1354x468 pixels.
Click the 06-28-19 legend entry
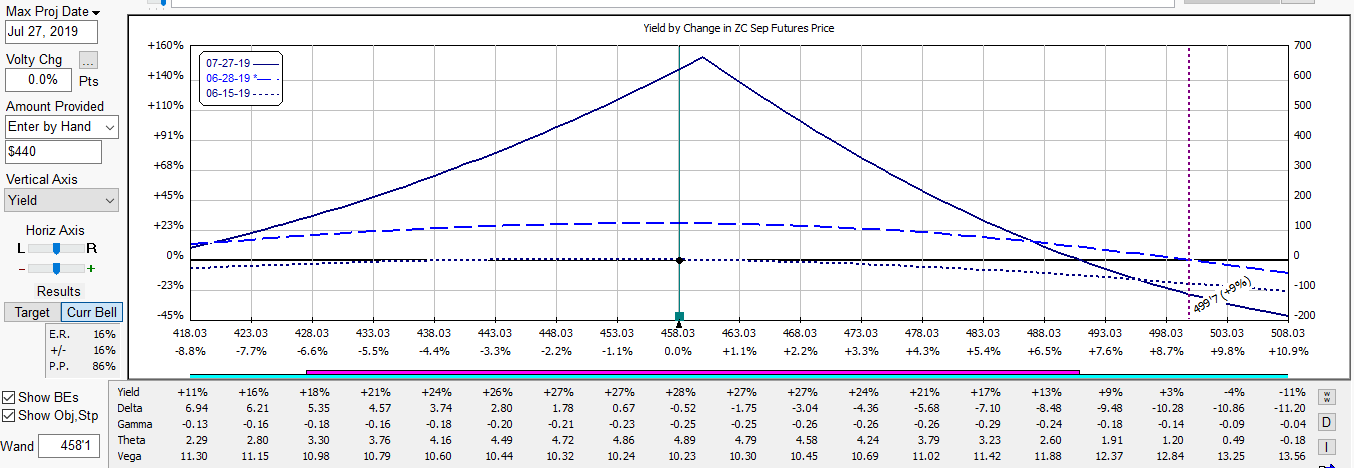(241, 78)
